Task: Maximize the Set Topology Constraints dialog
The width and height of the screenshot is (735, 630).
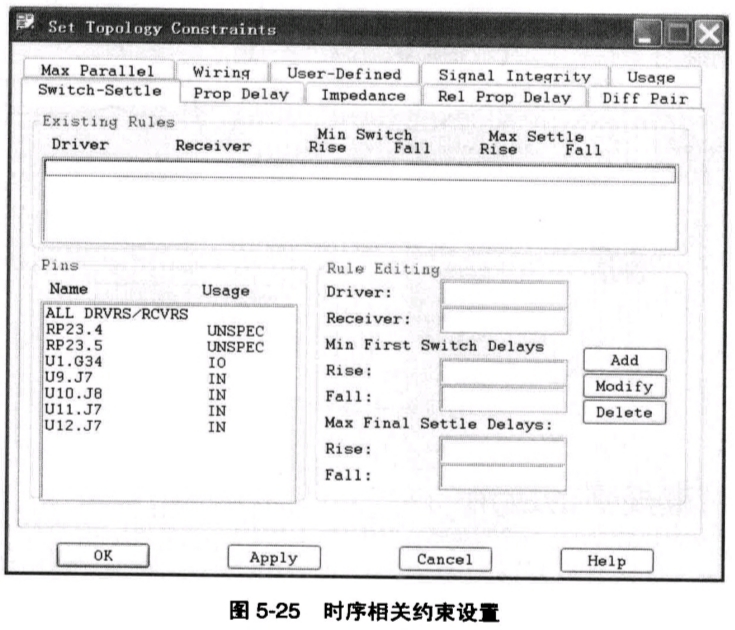Action: pyautogui.click(x=679, y=34)
